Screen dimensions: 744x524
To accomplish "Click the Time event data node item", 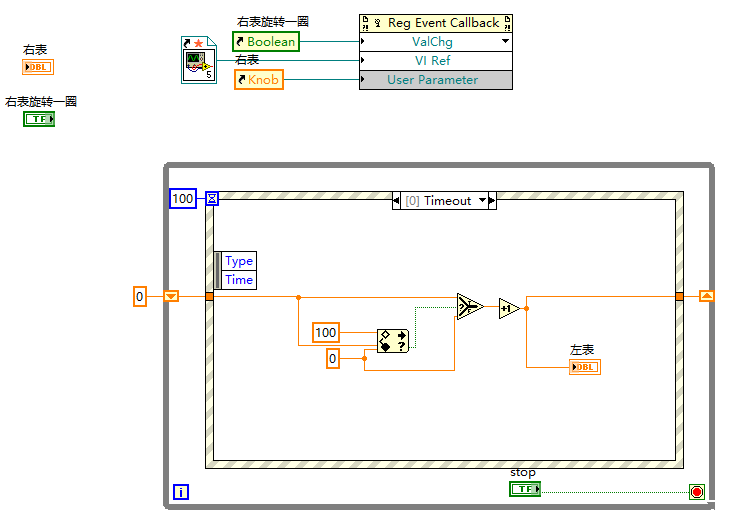I will [239, 280].
